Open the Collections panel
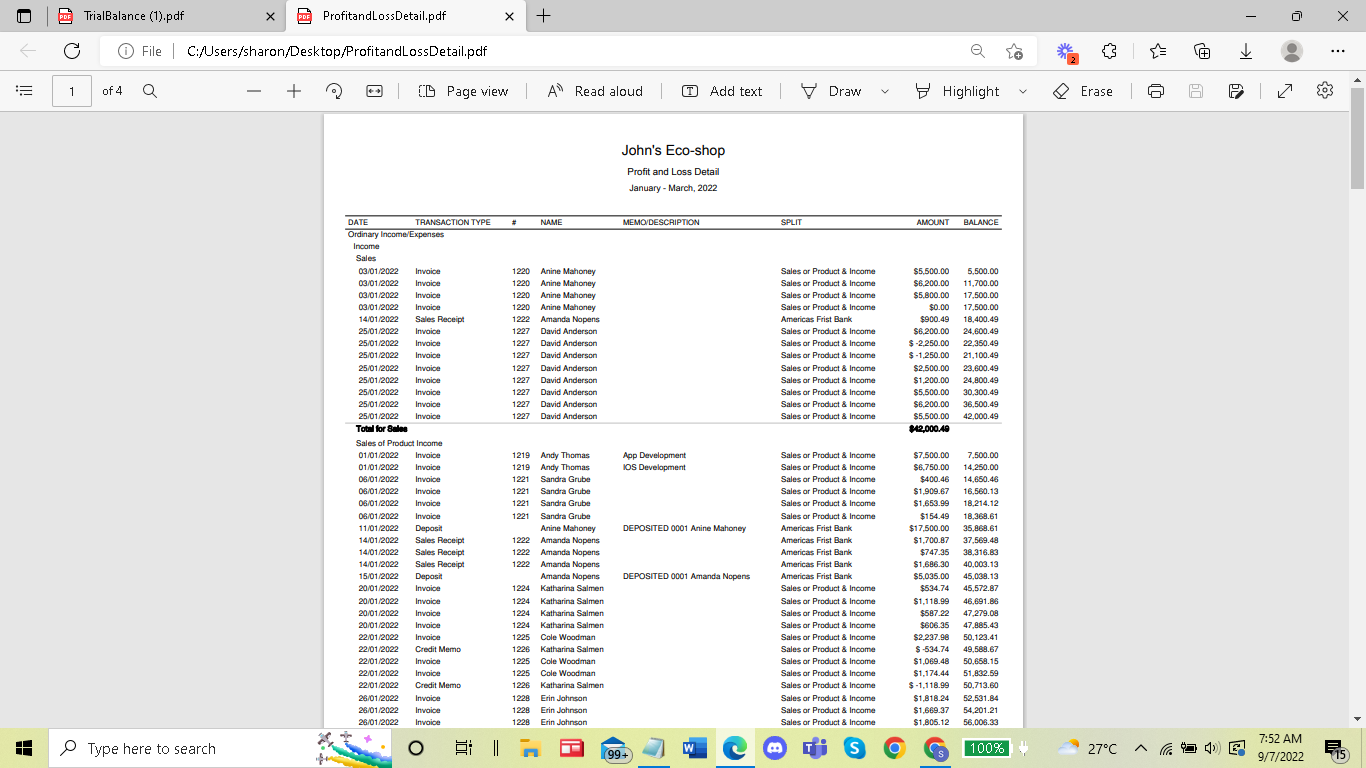This screenshot has height=768, width=1366. 1203,51
